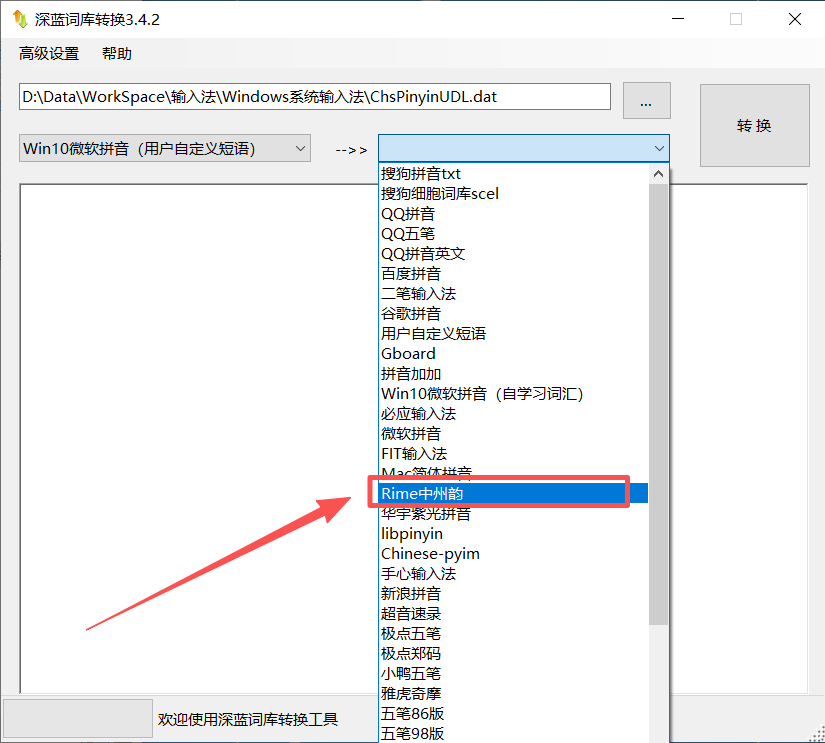
Task: Select the highlighted Rime中州韵 option
Action: (x=514, y=494)
